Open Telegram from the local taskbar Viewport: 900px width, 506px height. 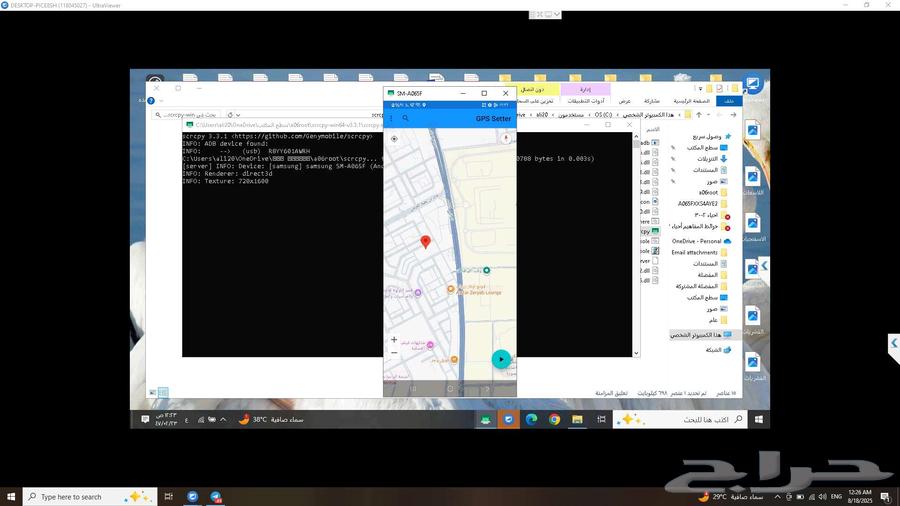point(215,496)
